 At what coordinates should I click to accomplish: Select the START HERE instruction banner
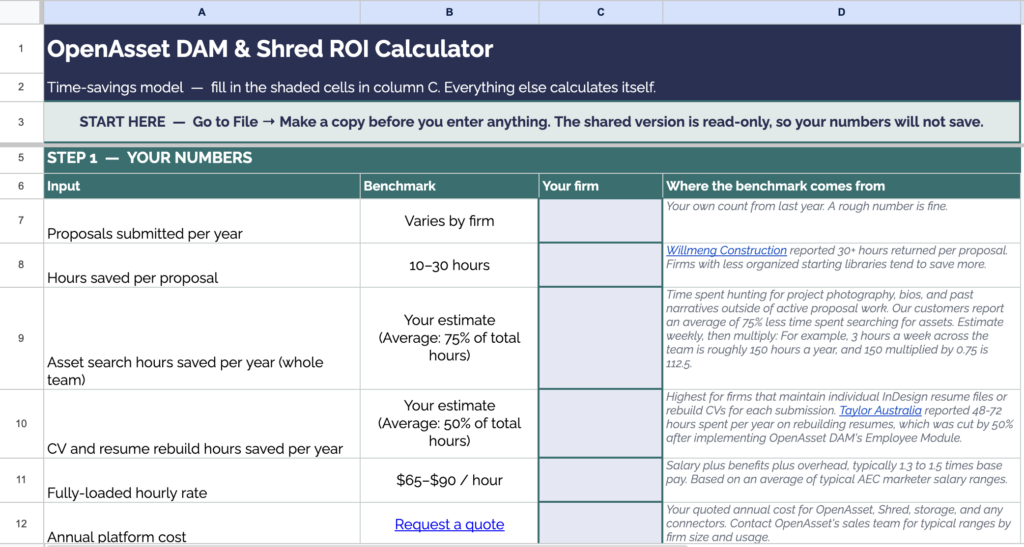[532, 122]
